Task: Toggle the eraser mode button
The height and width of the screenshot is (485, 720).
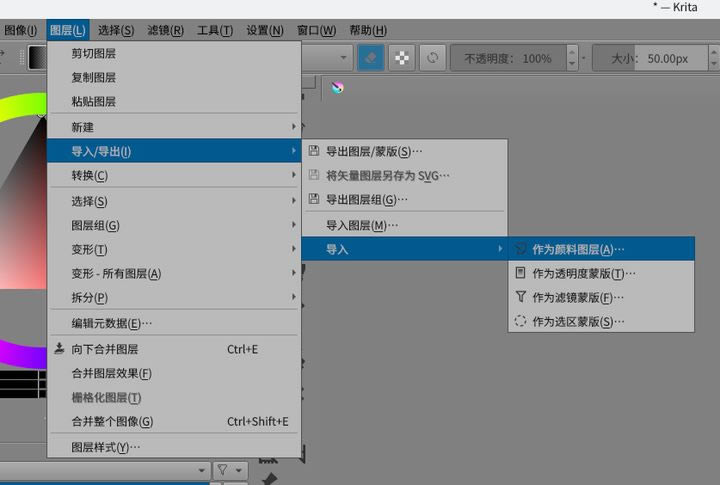Action: 371,58
